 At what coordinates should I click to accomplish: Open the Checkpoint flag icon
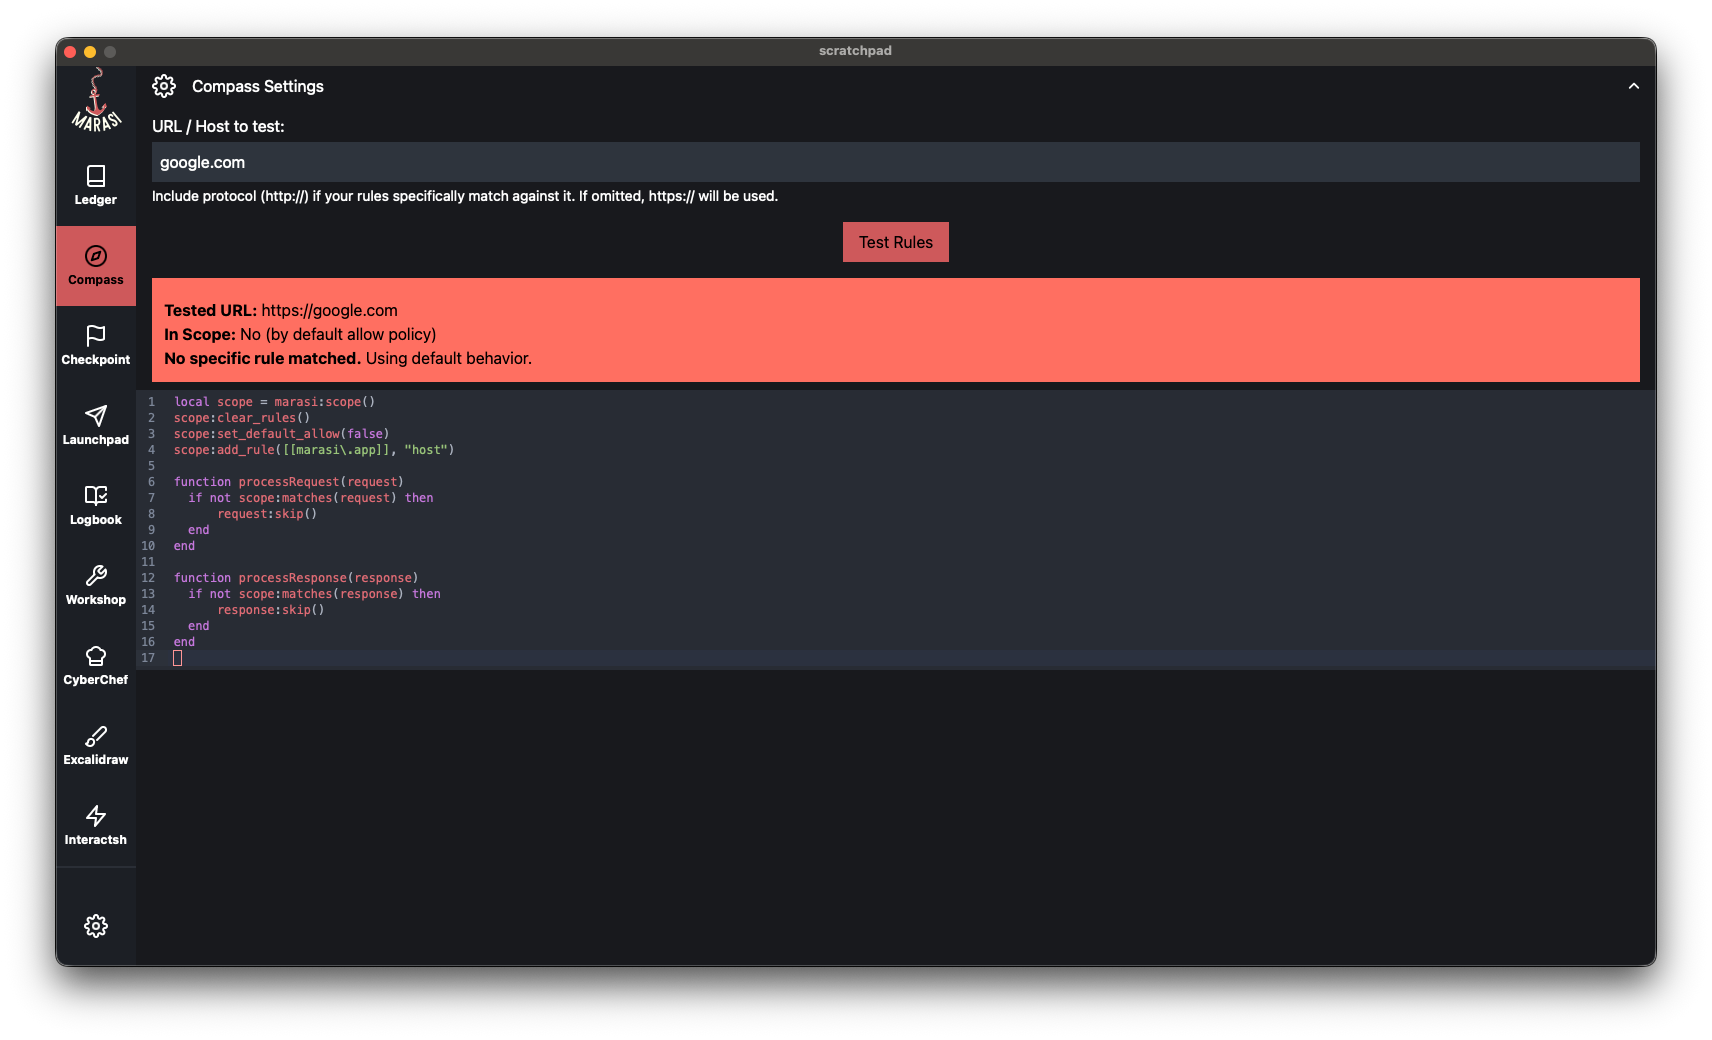[96, 346]
